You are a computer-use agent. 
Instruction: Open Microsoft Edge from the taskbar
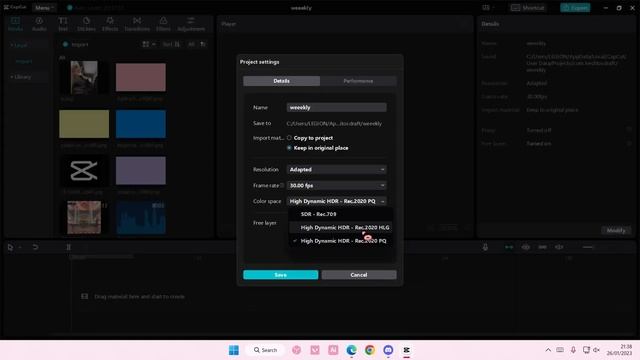(x=351, y=350)
